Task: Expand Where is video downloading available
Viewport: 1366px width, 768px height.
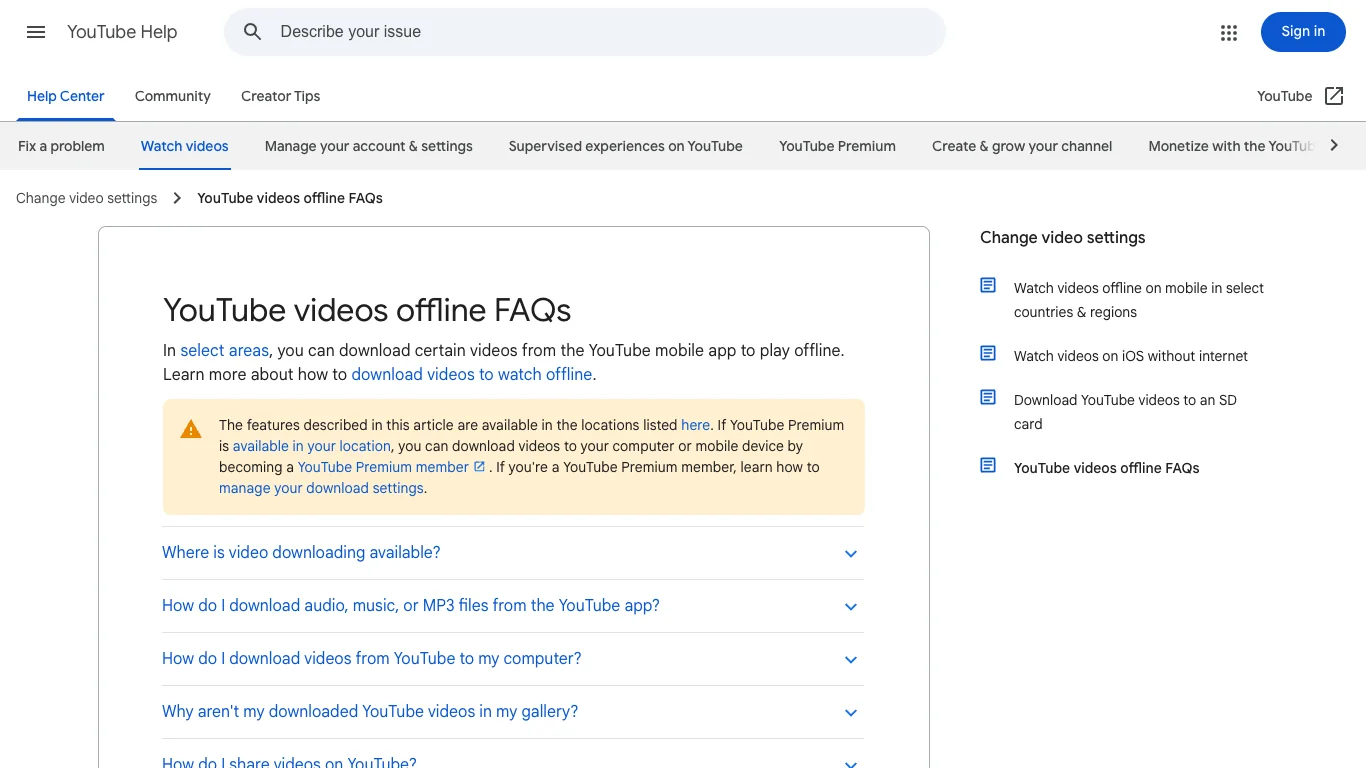Action: tap(851, 554)
